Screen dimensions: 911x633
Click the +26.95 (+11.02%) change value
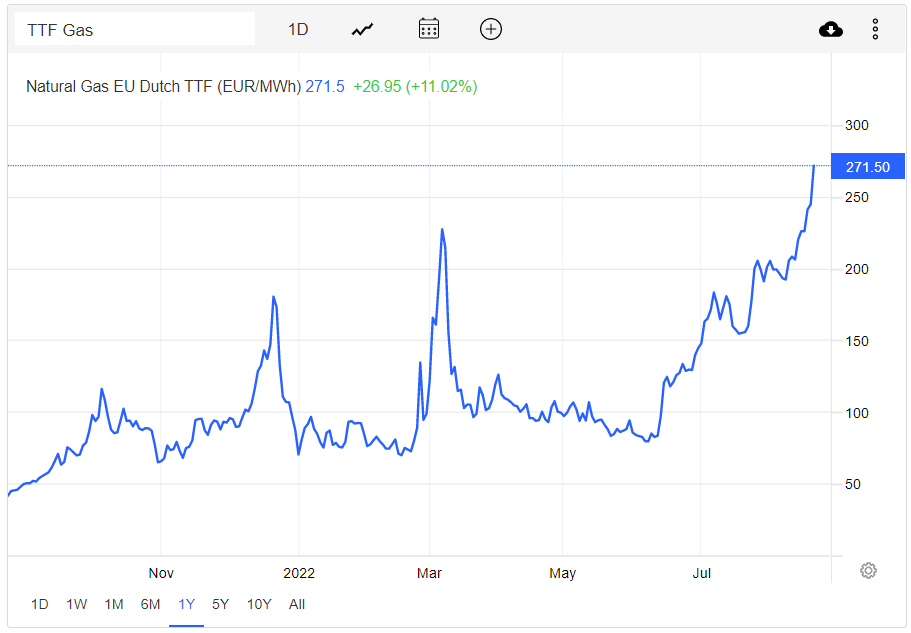(415, 87)
